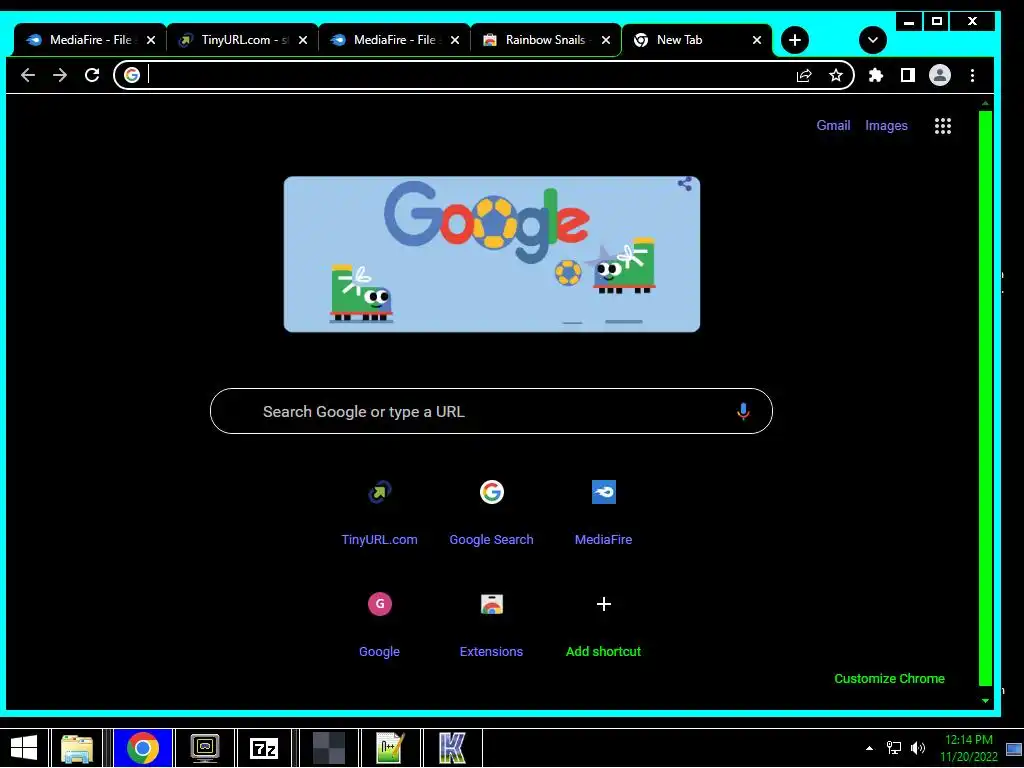Click the Add shortcut plus tile
Viewport: 1024px width, 768px height.
click(x=603, y=624)
